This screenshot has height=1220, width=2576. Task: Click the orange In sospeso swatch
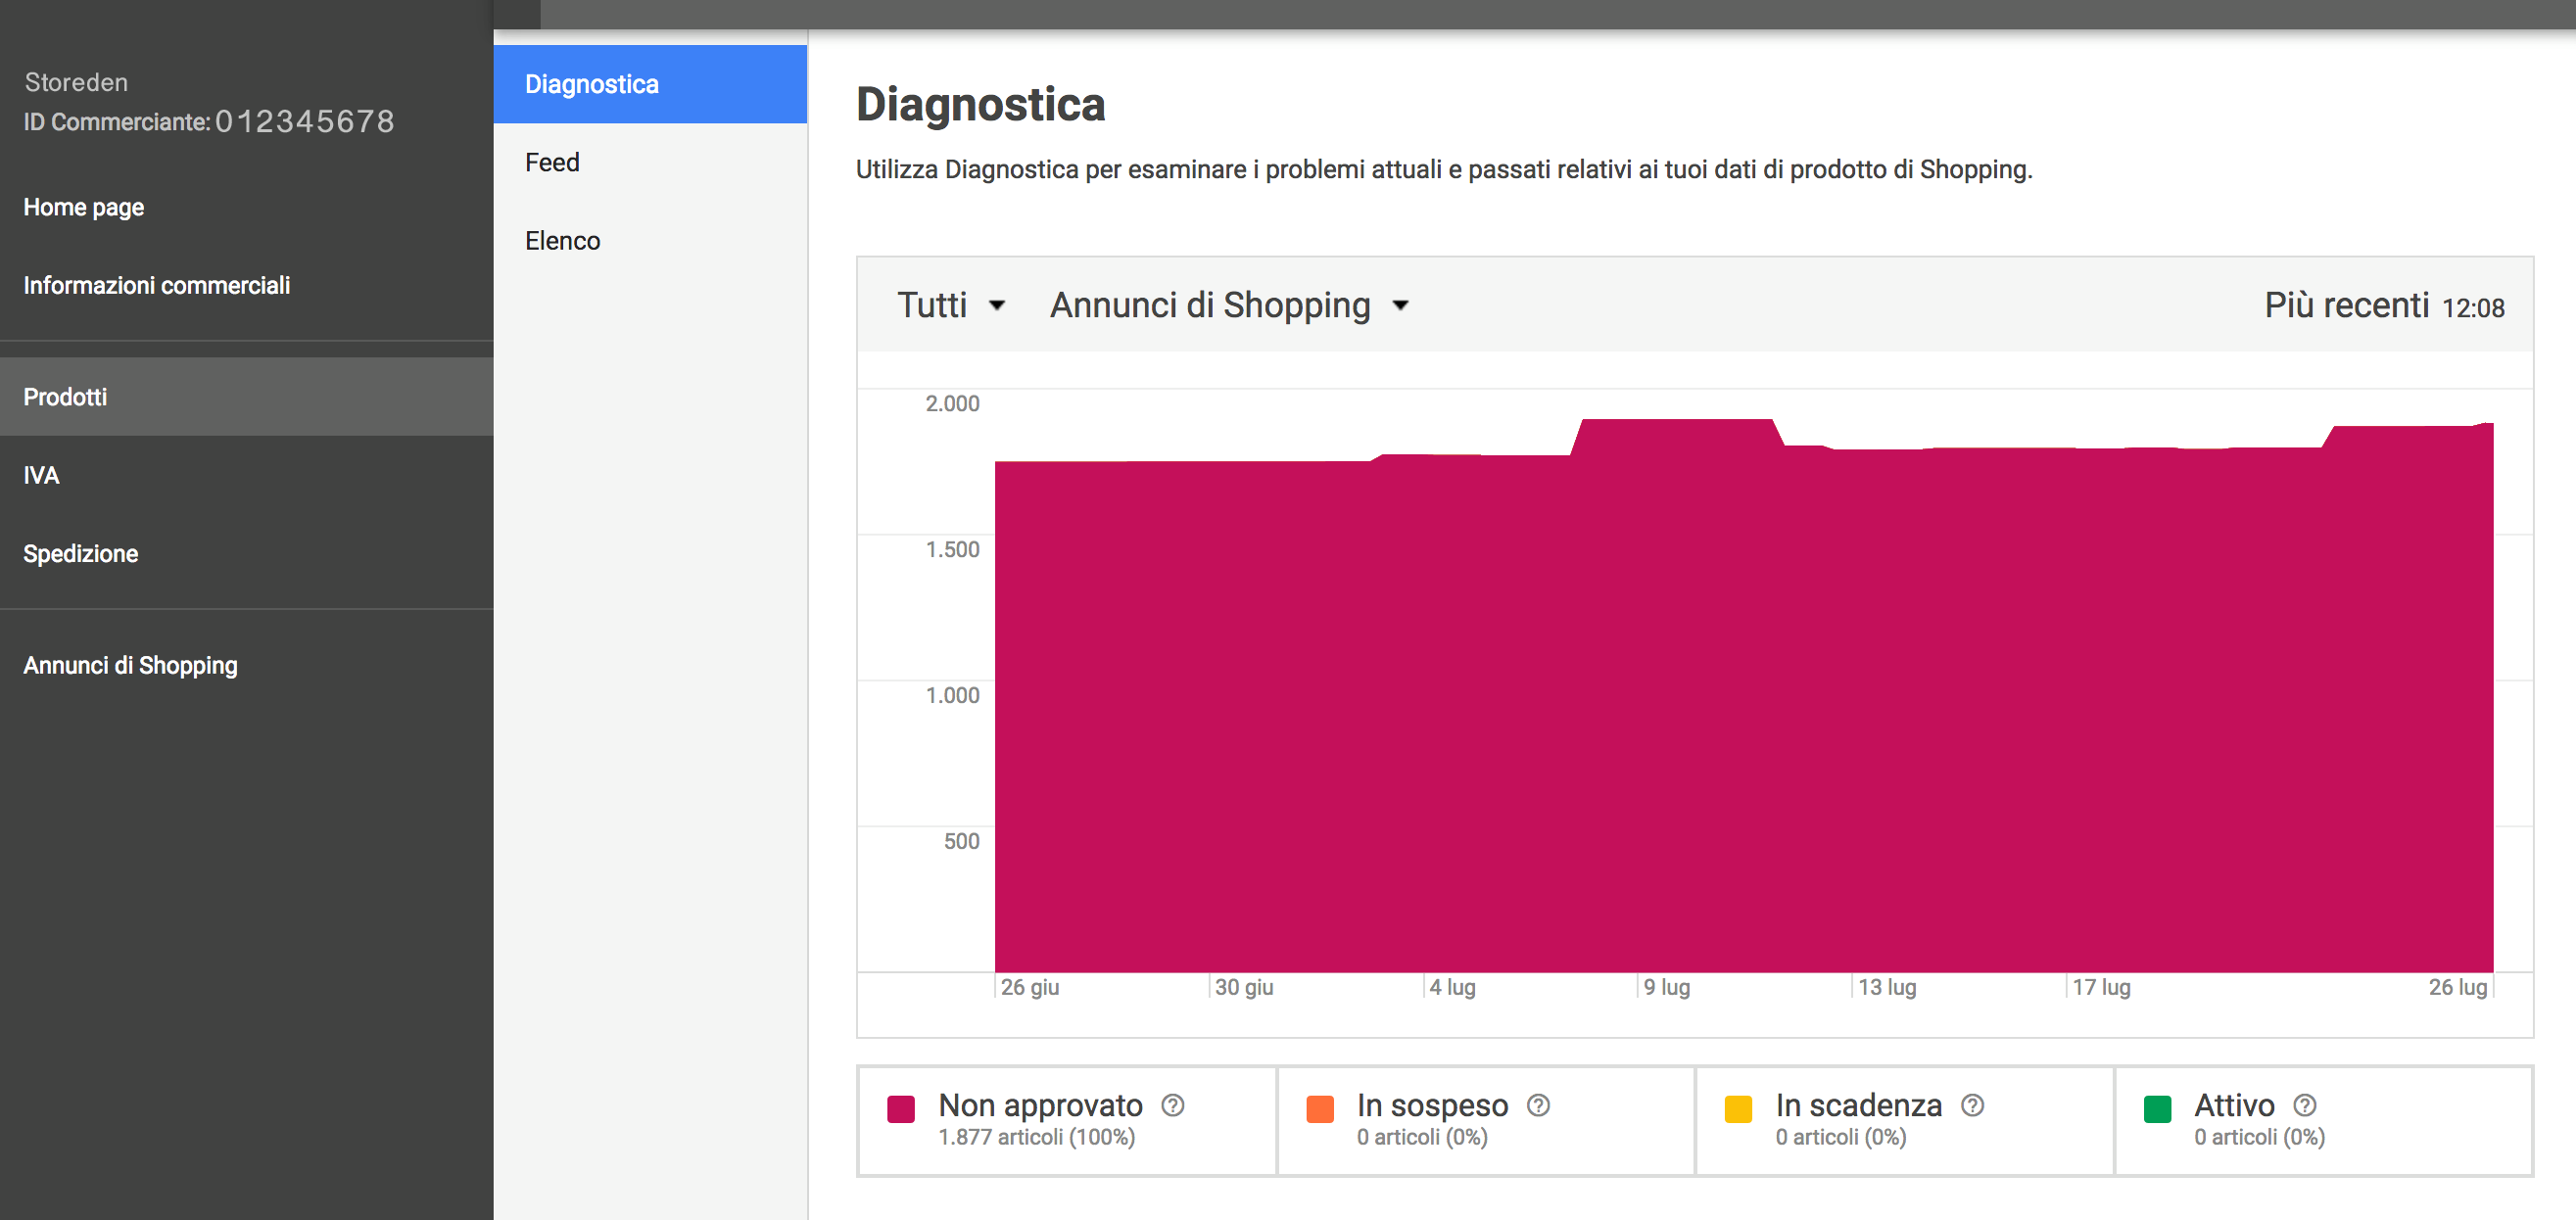click(x=1320, y=1109)
